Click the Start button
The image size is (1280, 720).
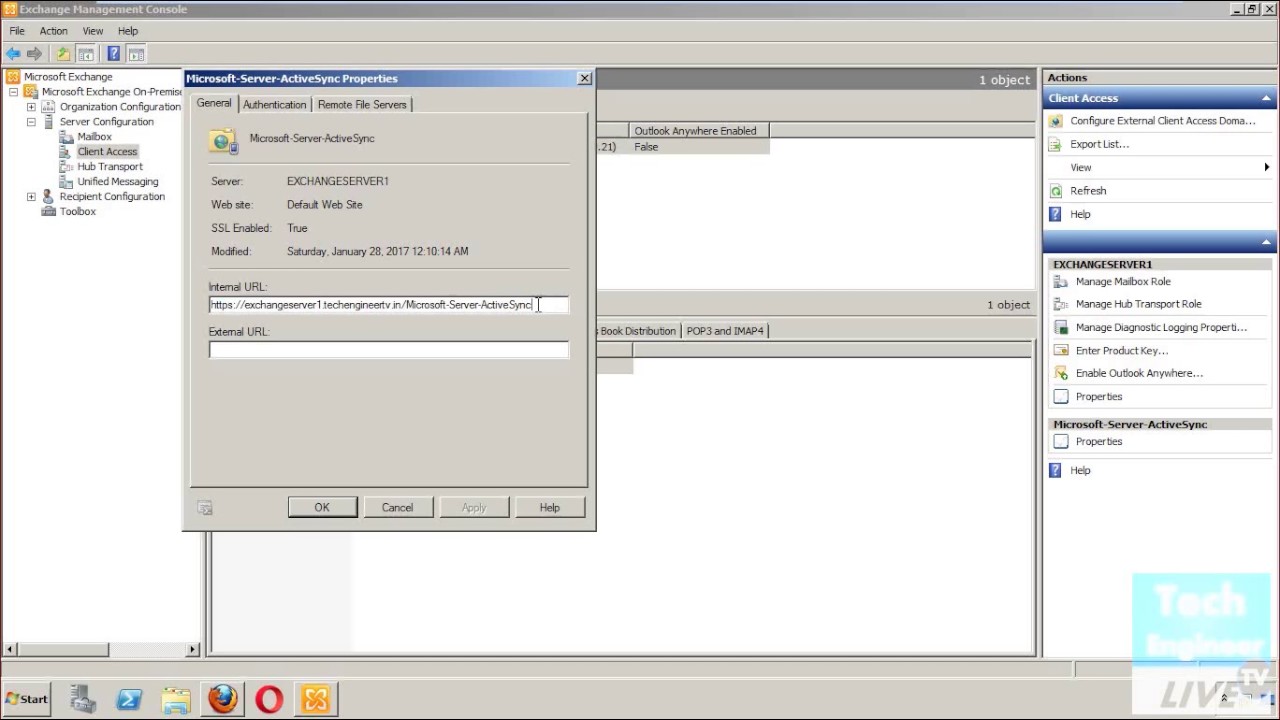27,699
